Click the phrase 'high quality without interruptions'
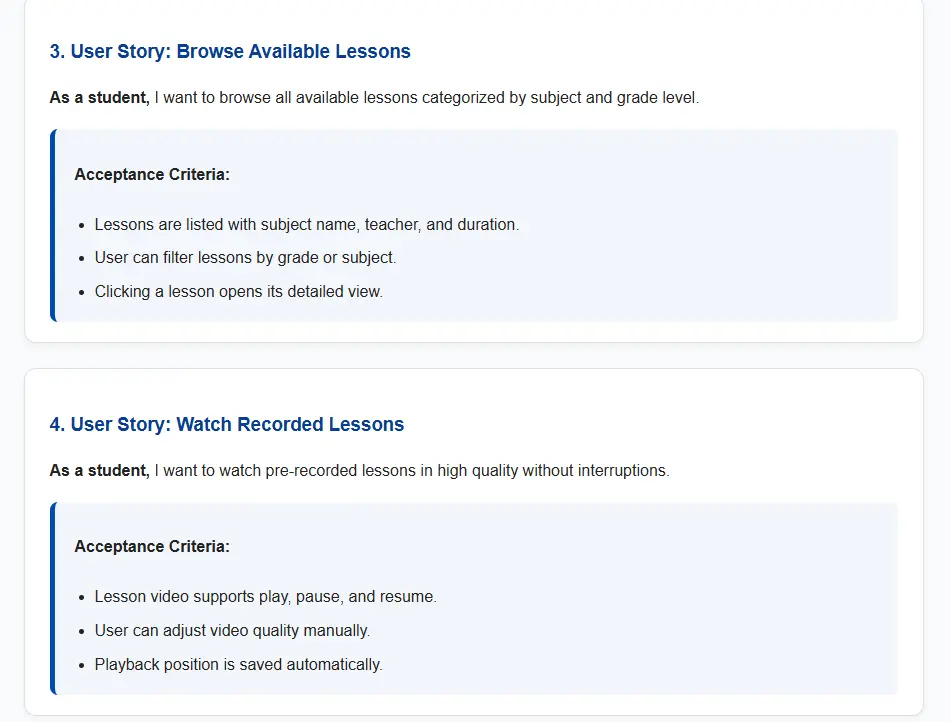The image size is (951, 722). [x=553, y=470]
